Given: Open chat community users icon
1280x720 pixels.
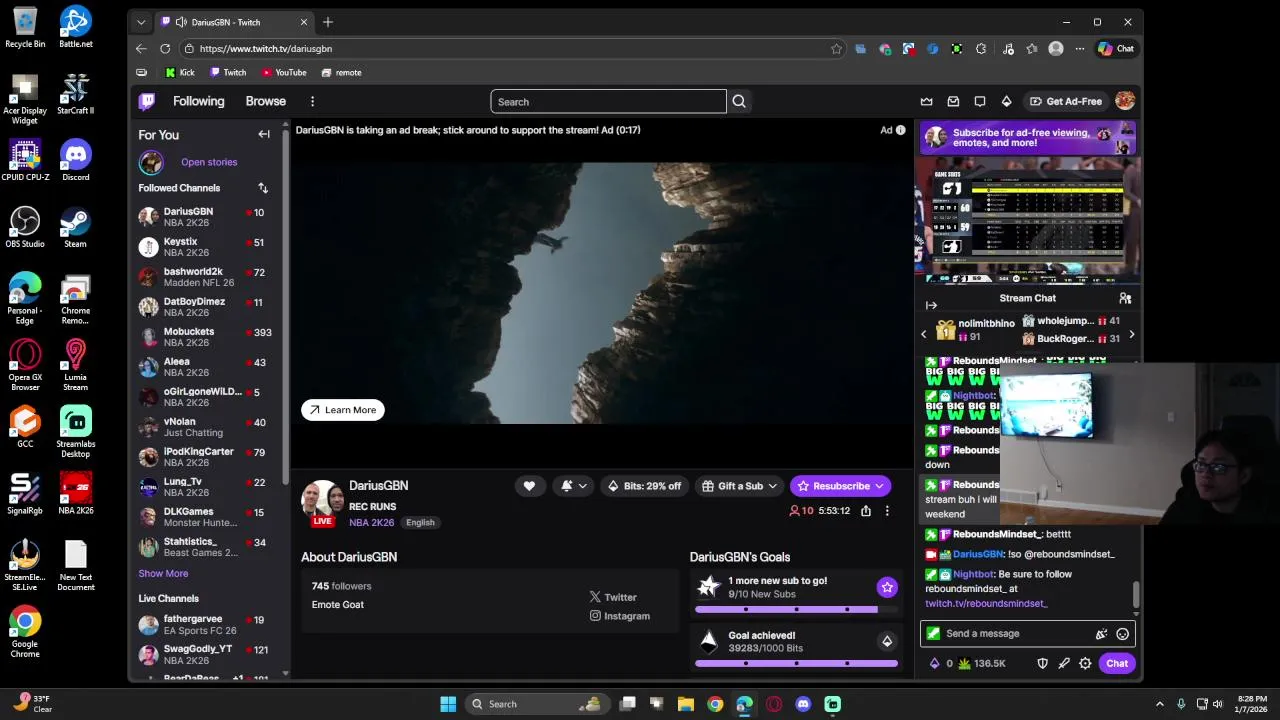Looking at the screenshot, I should [x=1125, y=298].
